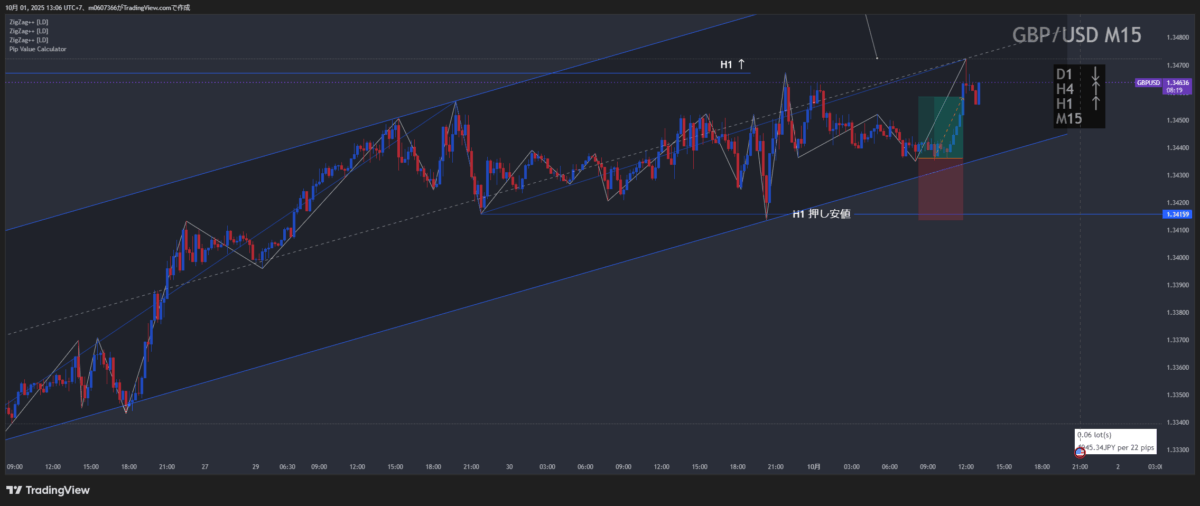Click the US flag economic event icon
Screen dimensions: 1200x506
click(x=1079, y=453)
